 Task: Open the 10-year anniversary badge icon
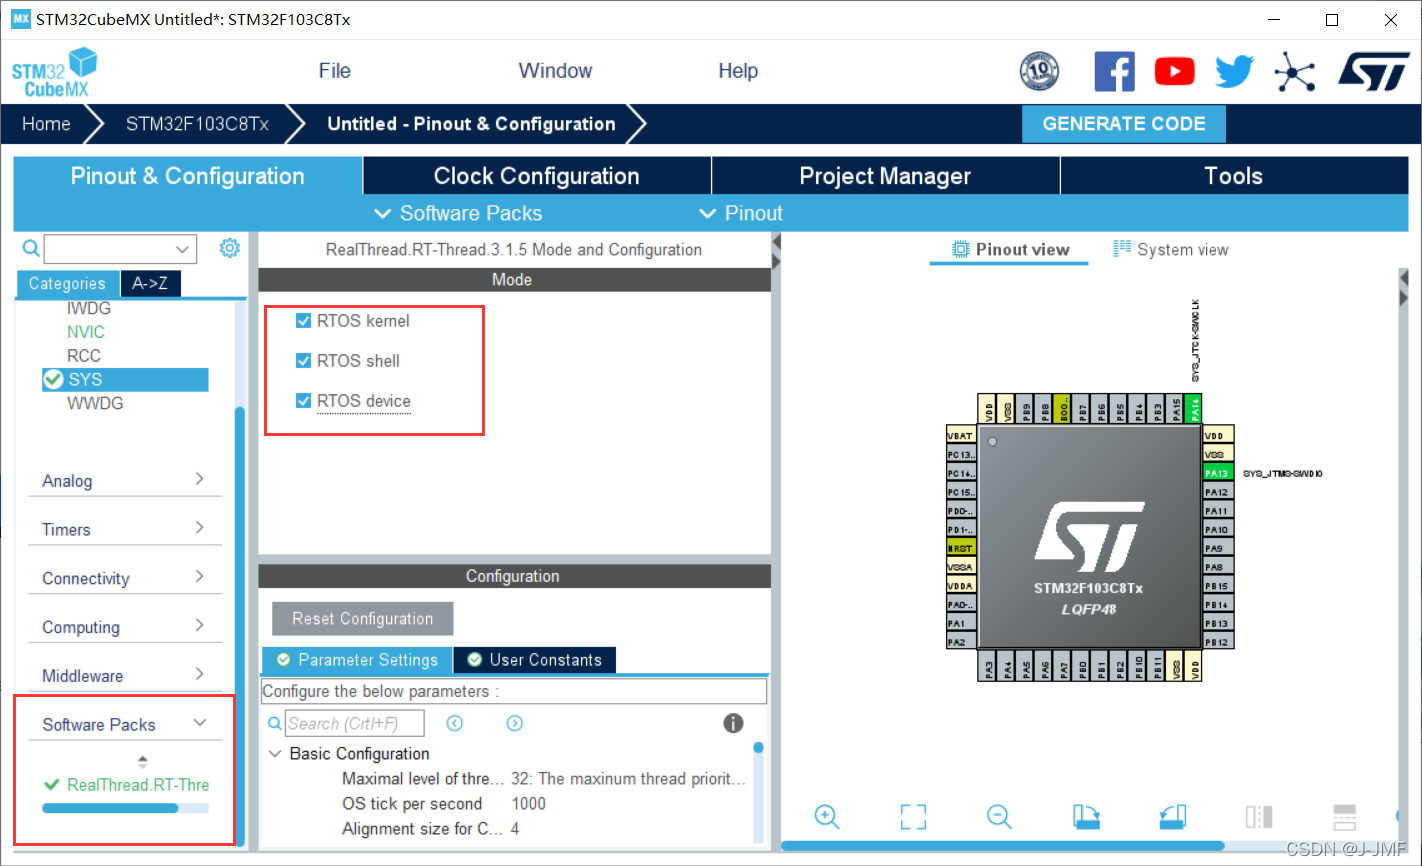[x=1039, y=71]
